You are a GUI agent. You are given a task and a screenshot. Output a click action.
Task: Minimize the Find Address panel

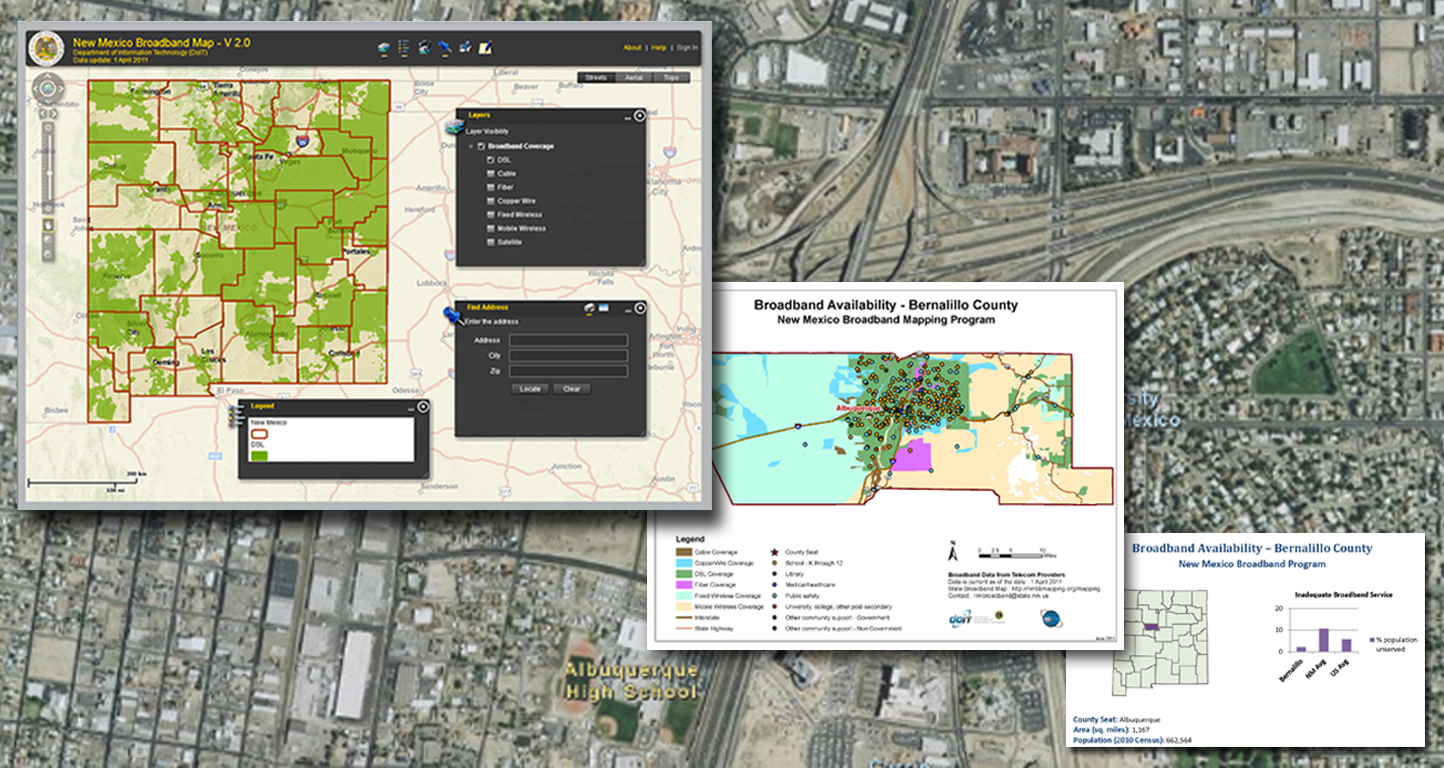tap(628, 311)
